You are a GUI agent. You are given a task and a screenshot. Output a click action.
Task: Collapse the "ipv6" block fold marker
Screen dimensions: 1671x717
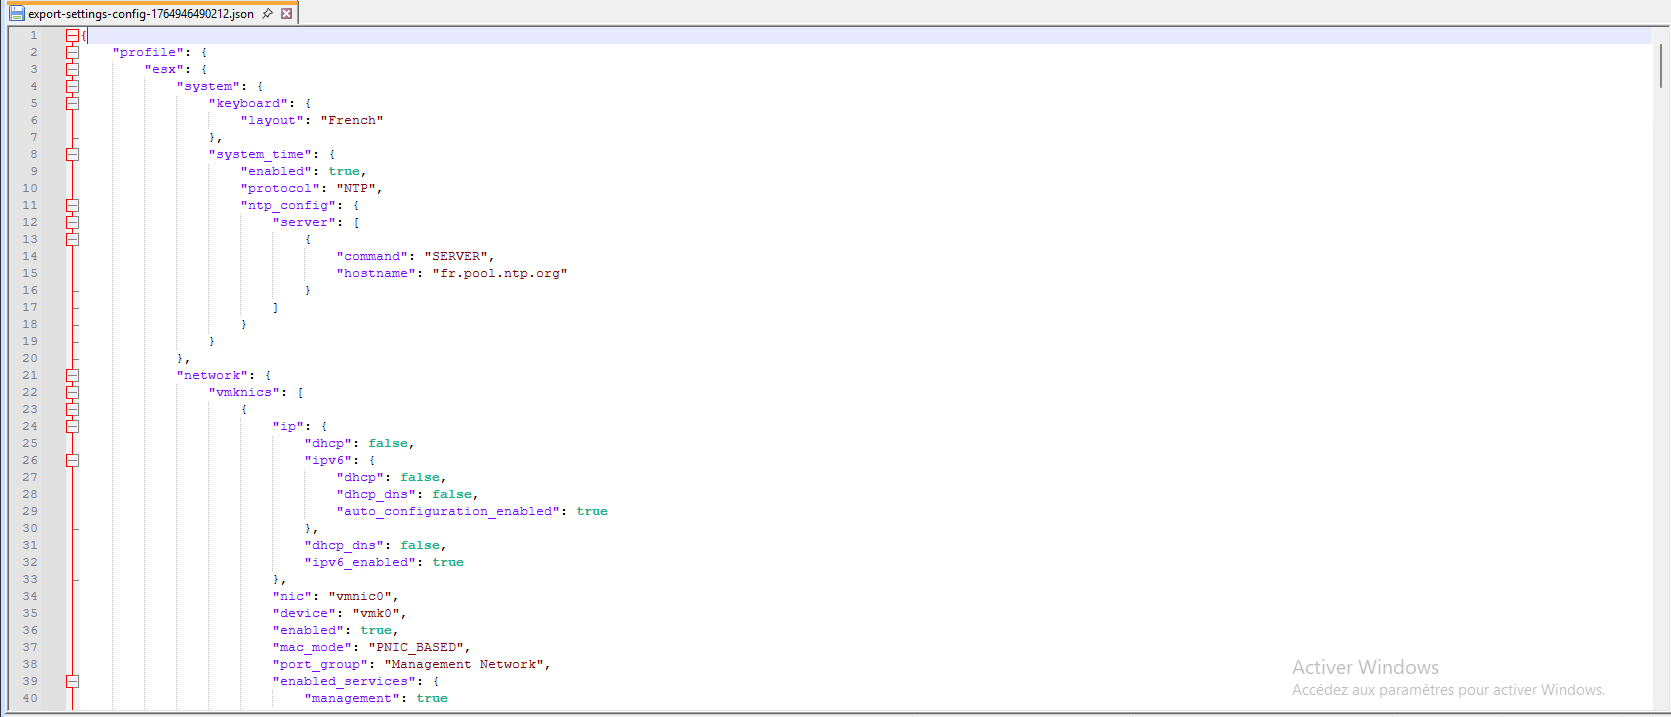pyautogui.click(x=72, y=460)
